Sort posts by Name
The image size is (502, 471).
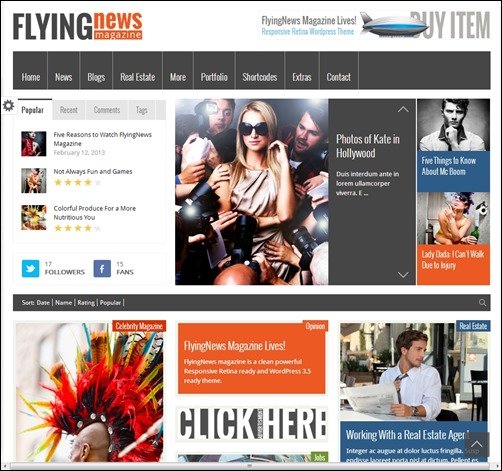(x=63, y=303)
